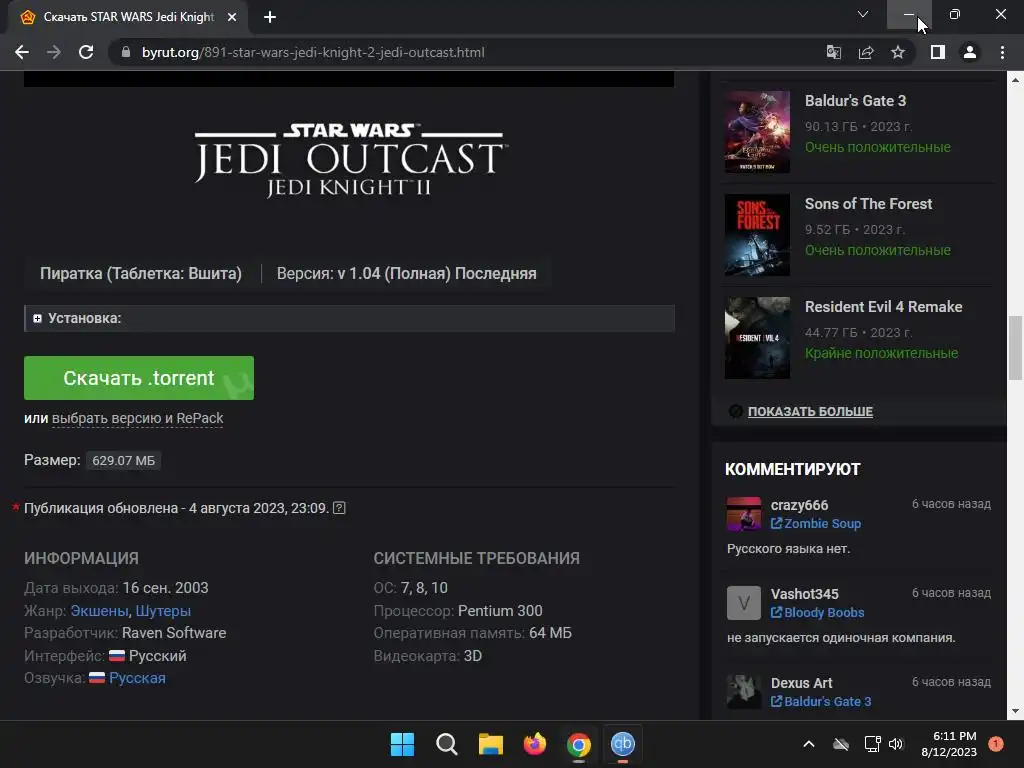Go forward to the next page
The height and width of the screenshot is (768, 1024).
click(54, 52)
